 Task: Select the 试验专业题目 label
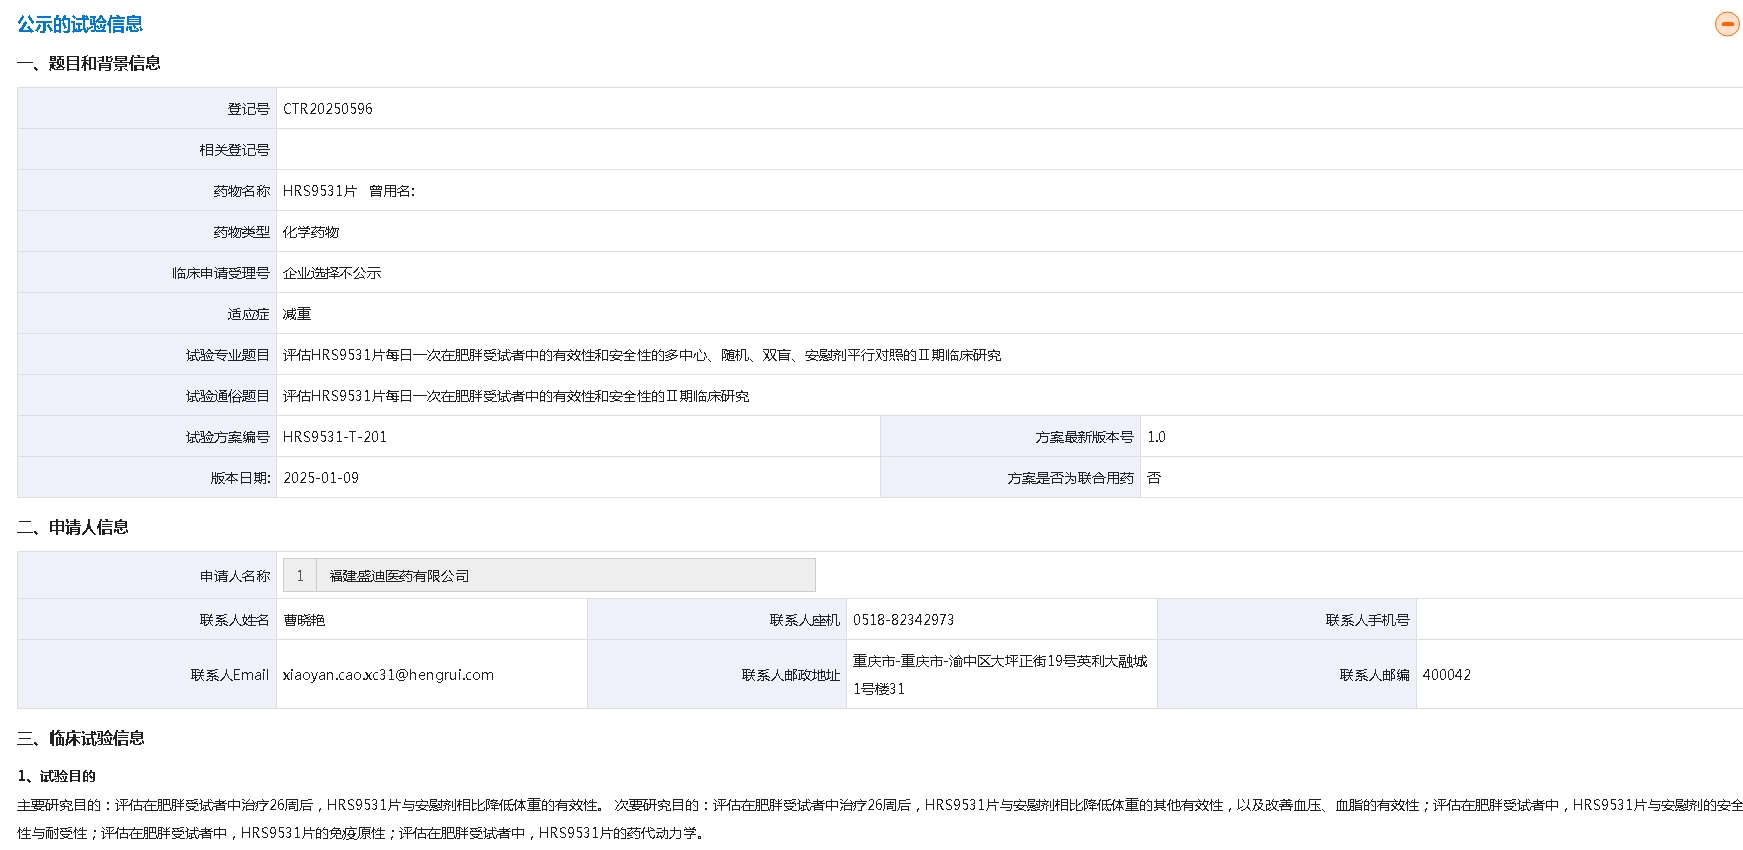(228, 355)
